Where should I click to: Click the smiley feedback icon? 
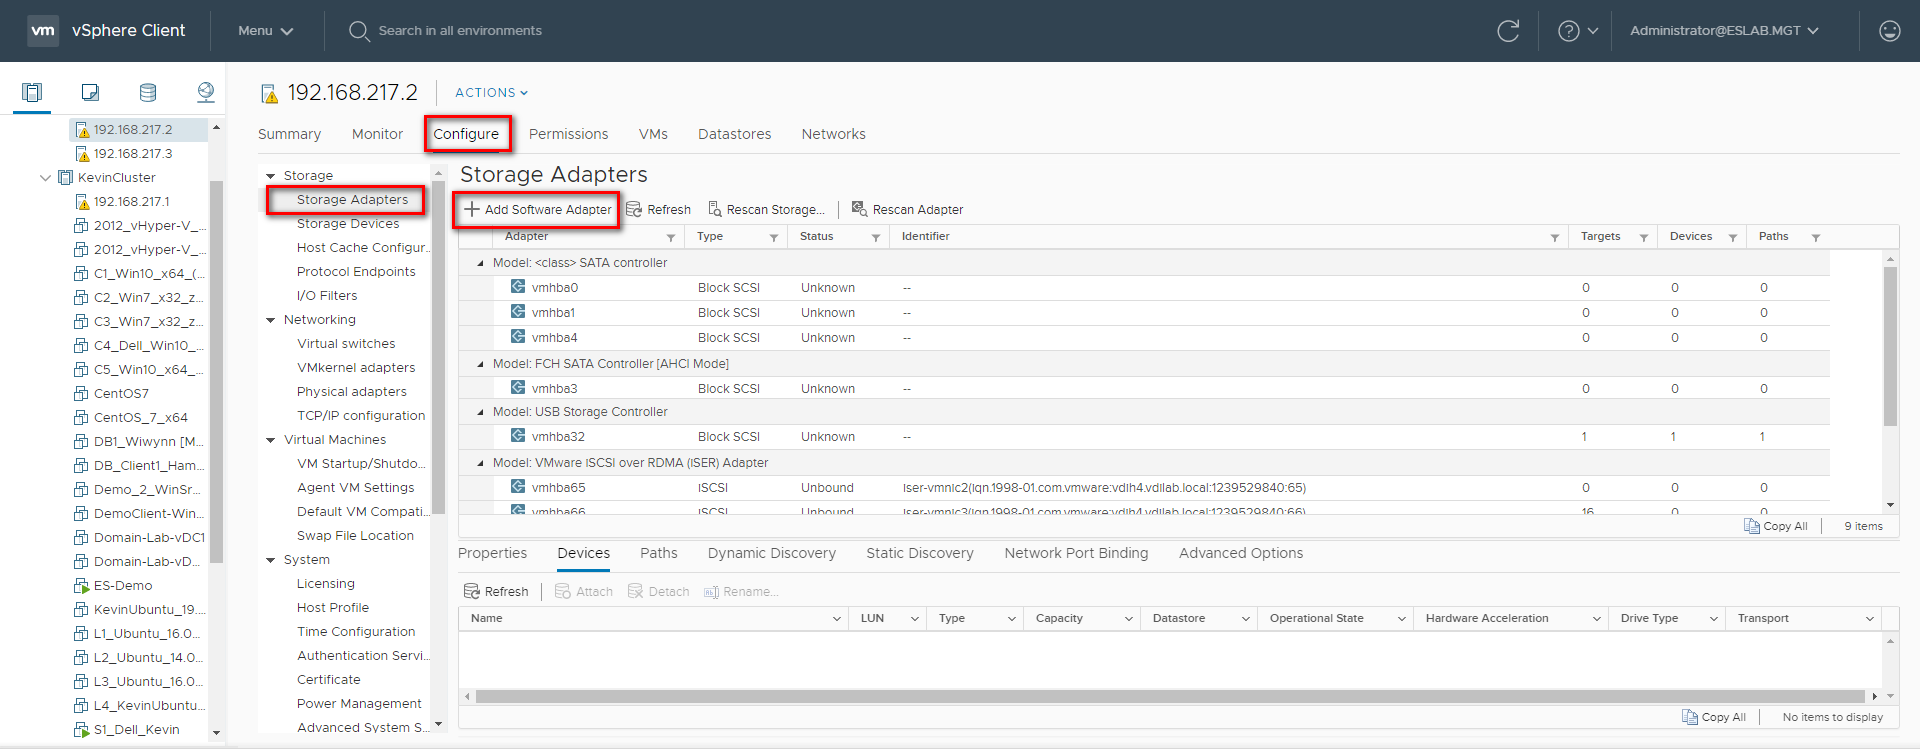click(1889, 31)
